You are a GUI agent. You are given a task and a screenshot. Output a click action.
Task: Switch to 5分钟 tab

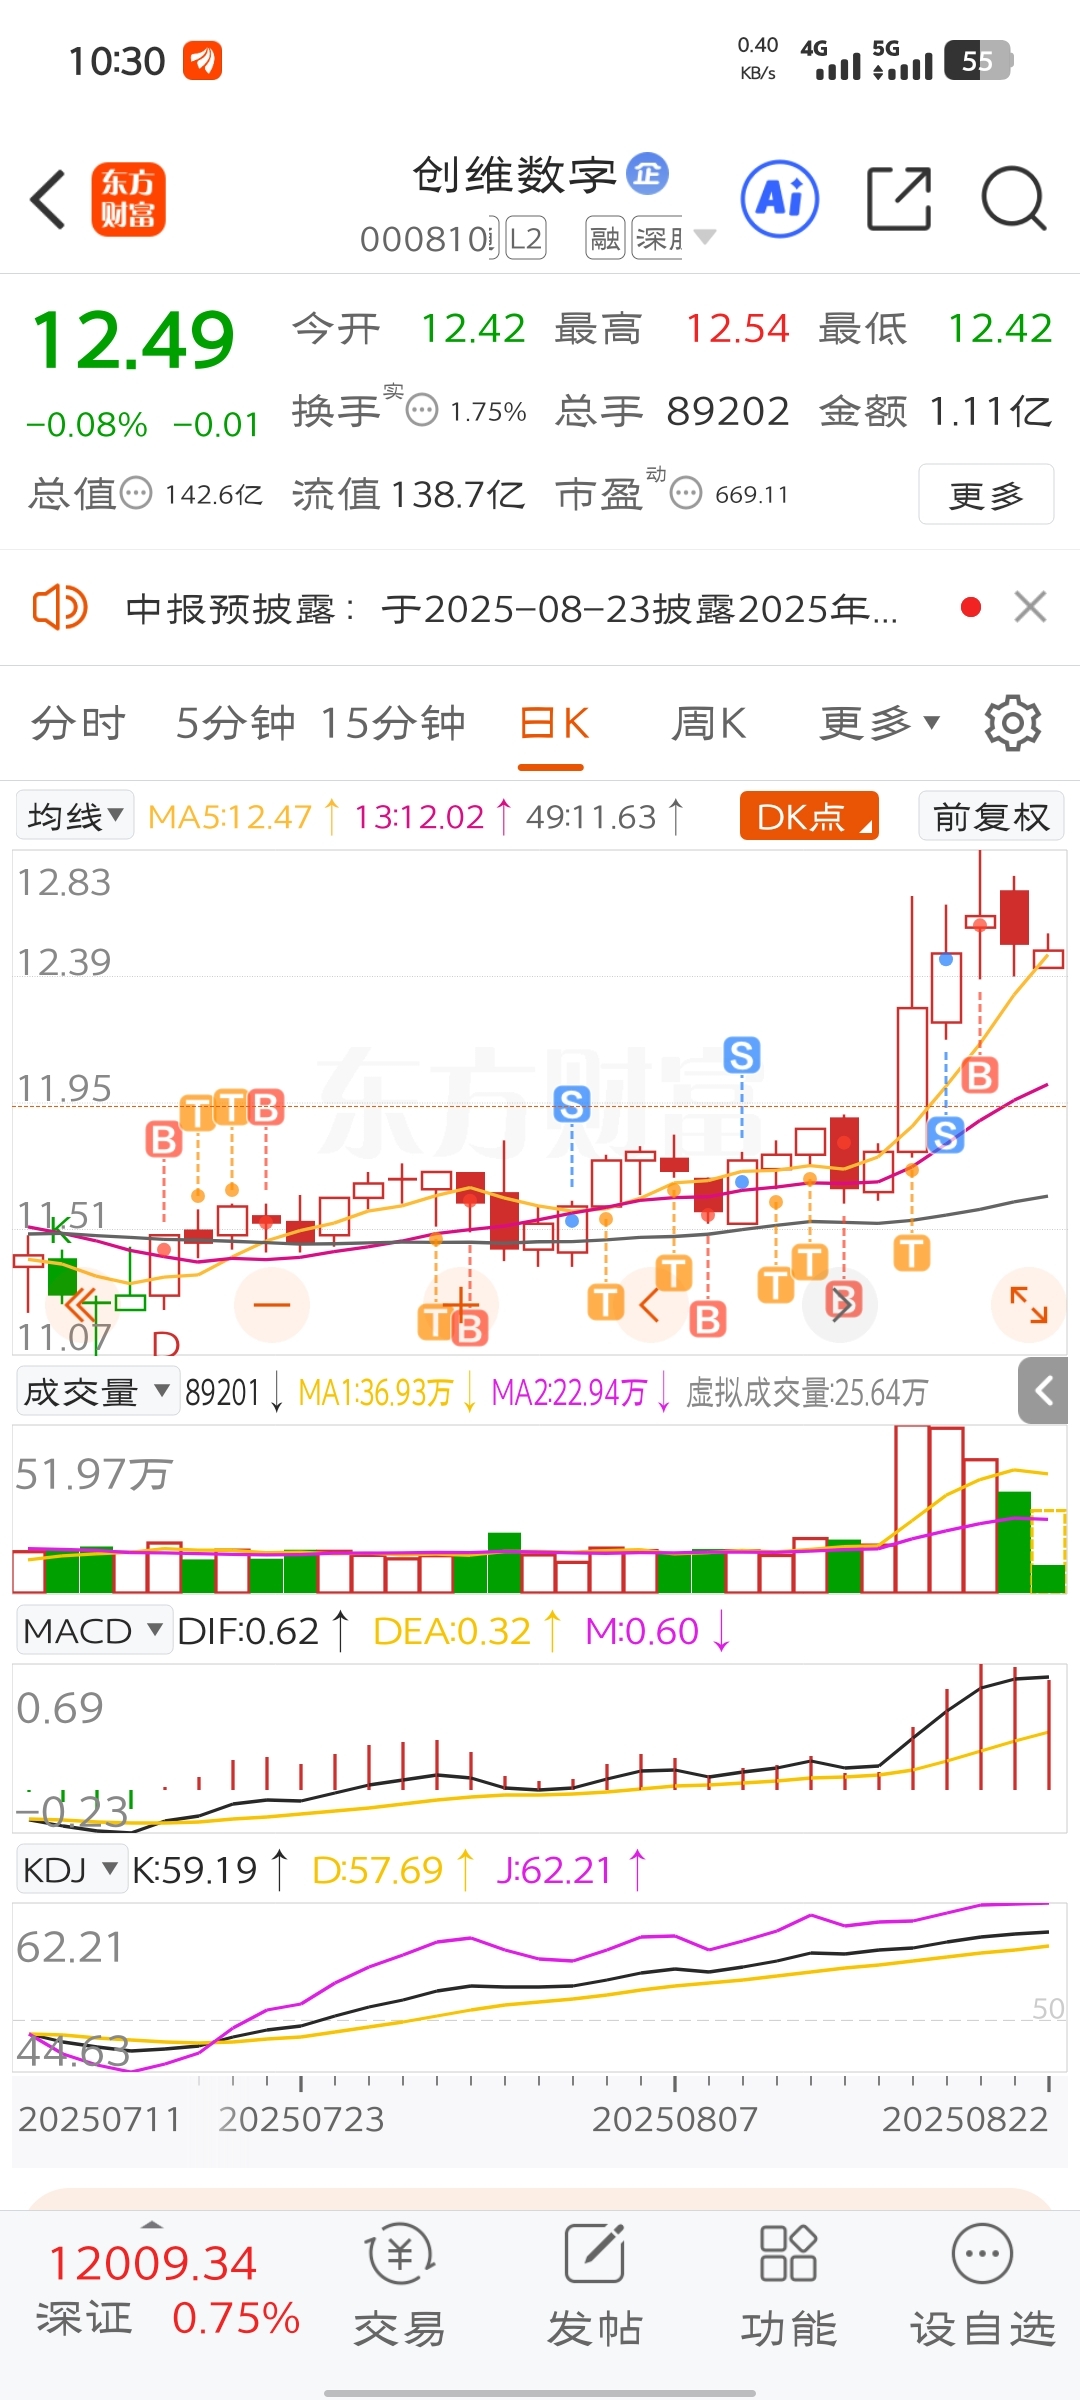235,722
